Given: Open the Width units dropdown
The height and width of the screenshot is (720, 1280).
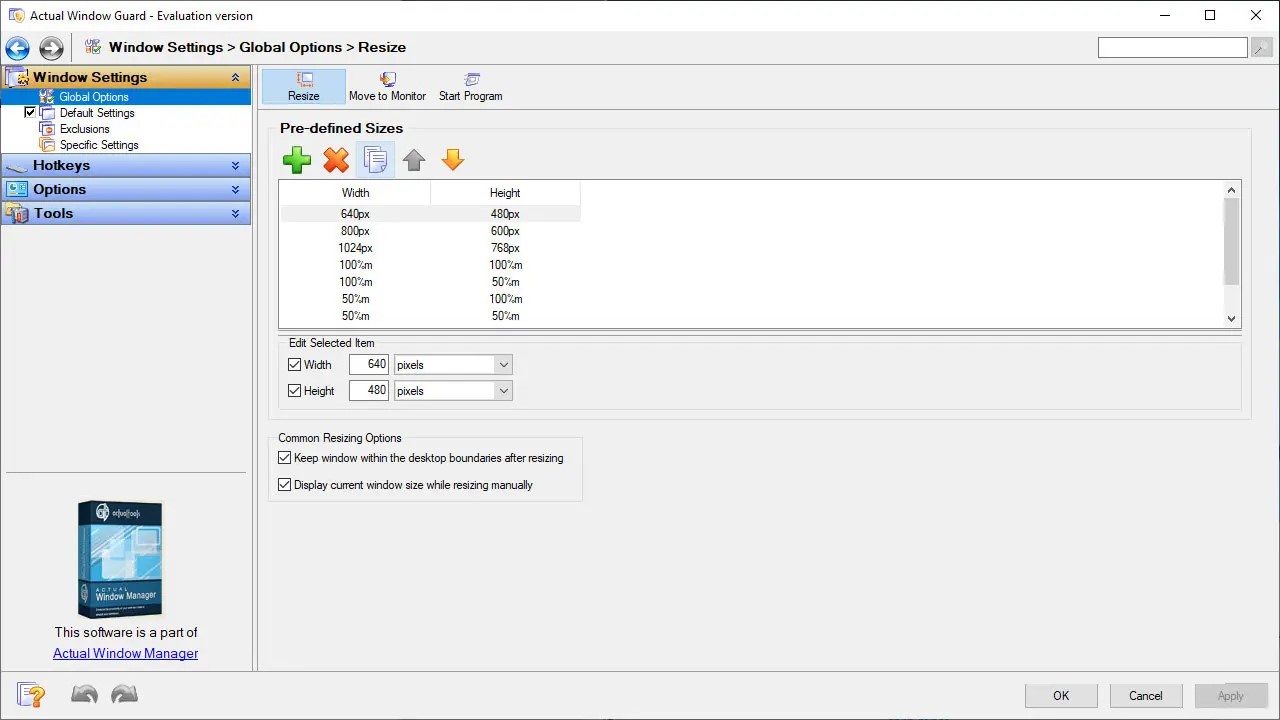Looking at the screenshot, I should click(x=503, y=364).
